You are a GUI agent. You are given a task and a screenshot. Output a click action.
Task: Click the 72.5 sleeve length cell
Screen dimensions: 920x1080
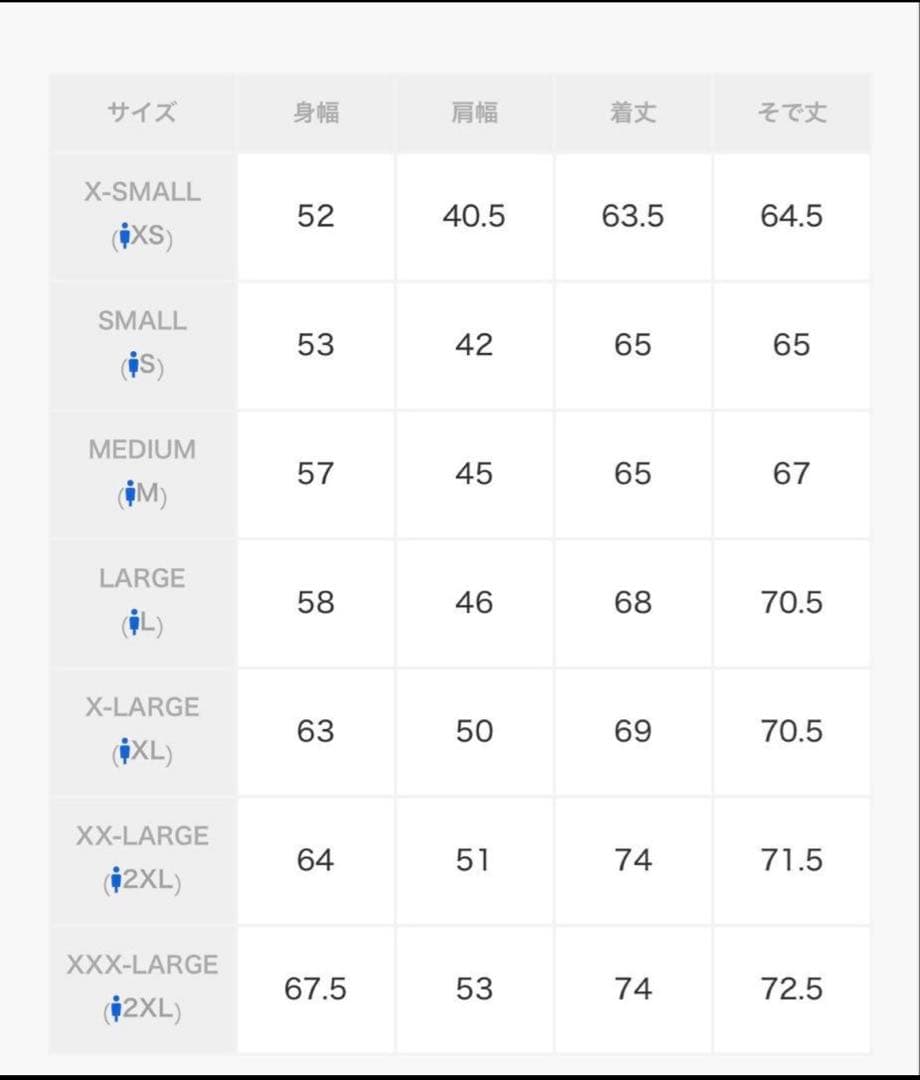pos(791,989)
